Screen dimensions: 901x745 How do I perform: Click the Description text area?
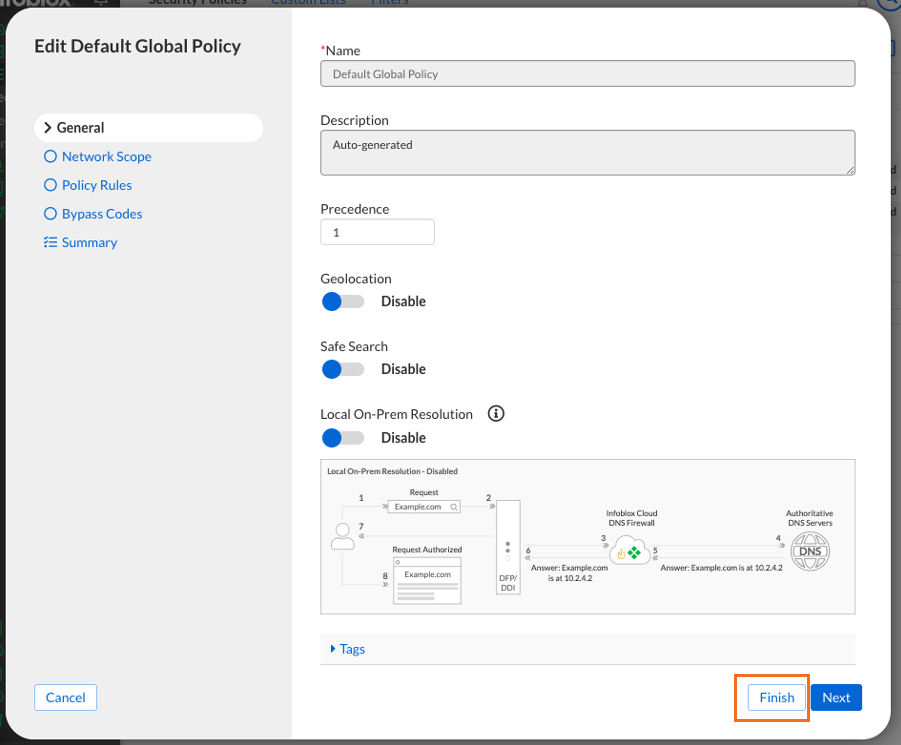point(587,153)
